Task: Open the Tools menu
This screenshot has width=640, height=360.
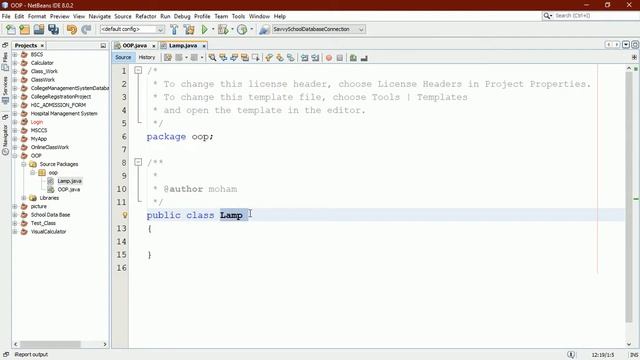Action: [x=238, y=16]
